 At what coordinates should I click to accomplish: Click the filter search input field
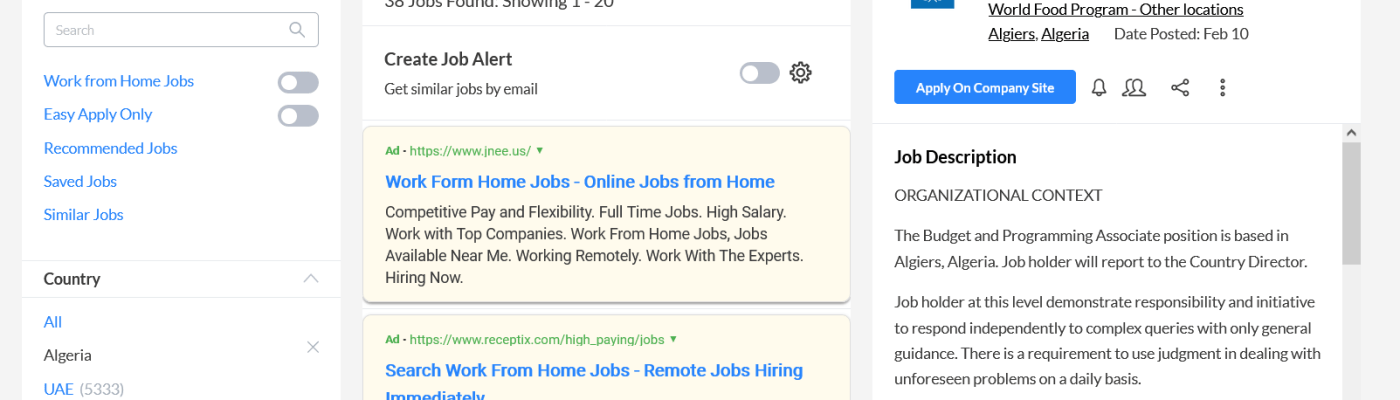[165, 30]
